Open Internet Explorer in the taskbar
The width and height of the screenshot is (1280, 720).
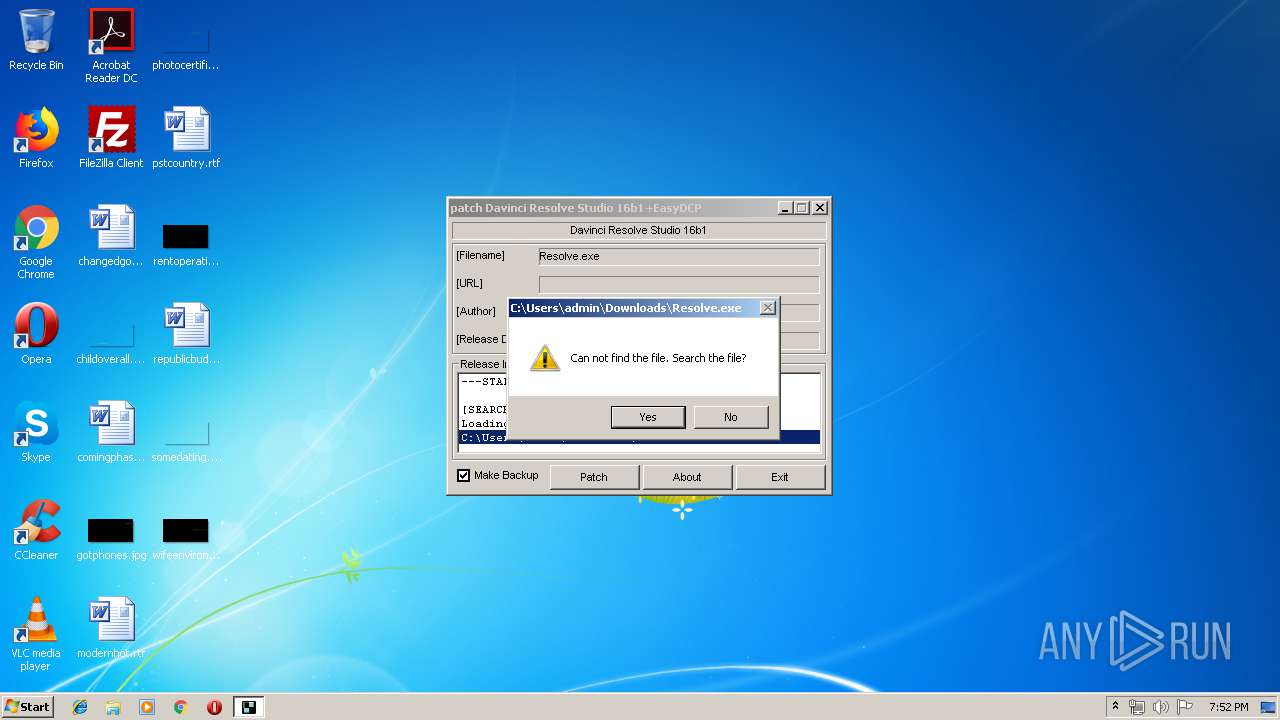click(x=80, y=707)
